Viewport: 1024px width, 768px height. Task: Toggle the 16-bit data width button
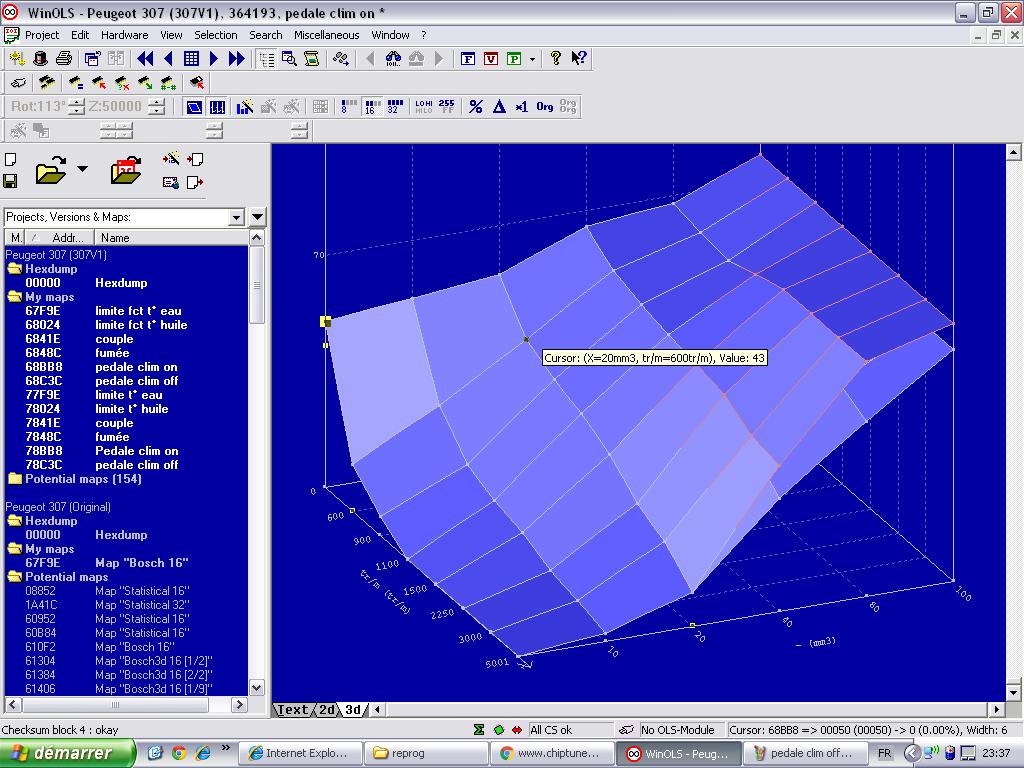coord(371,107)
